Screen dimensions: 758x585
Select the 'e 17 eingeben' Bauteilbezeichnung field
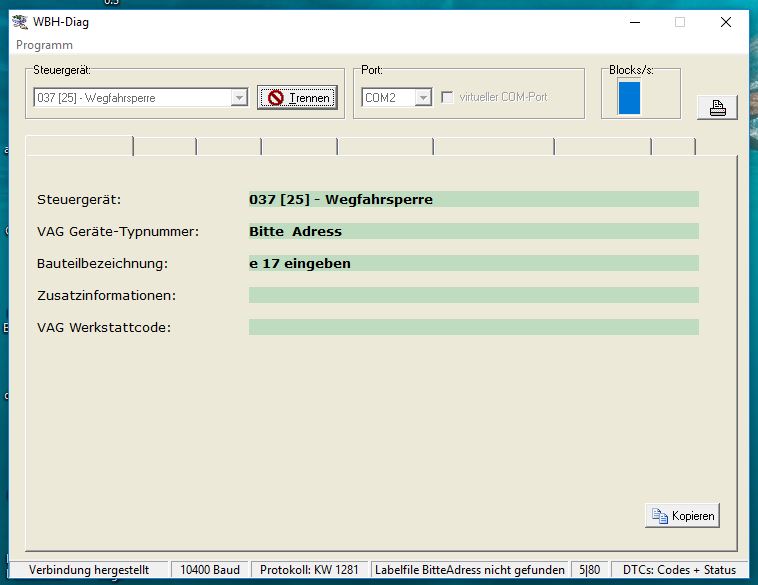click(473, 263)
